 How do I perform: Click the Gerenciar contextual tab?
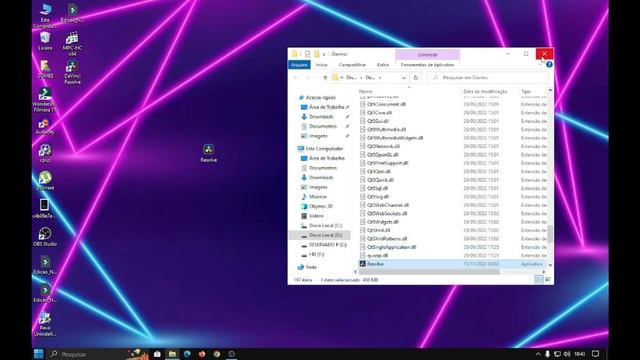coord(427,54)
